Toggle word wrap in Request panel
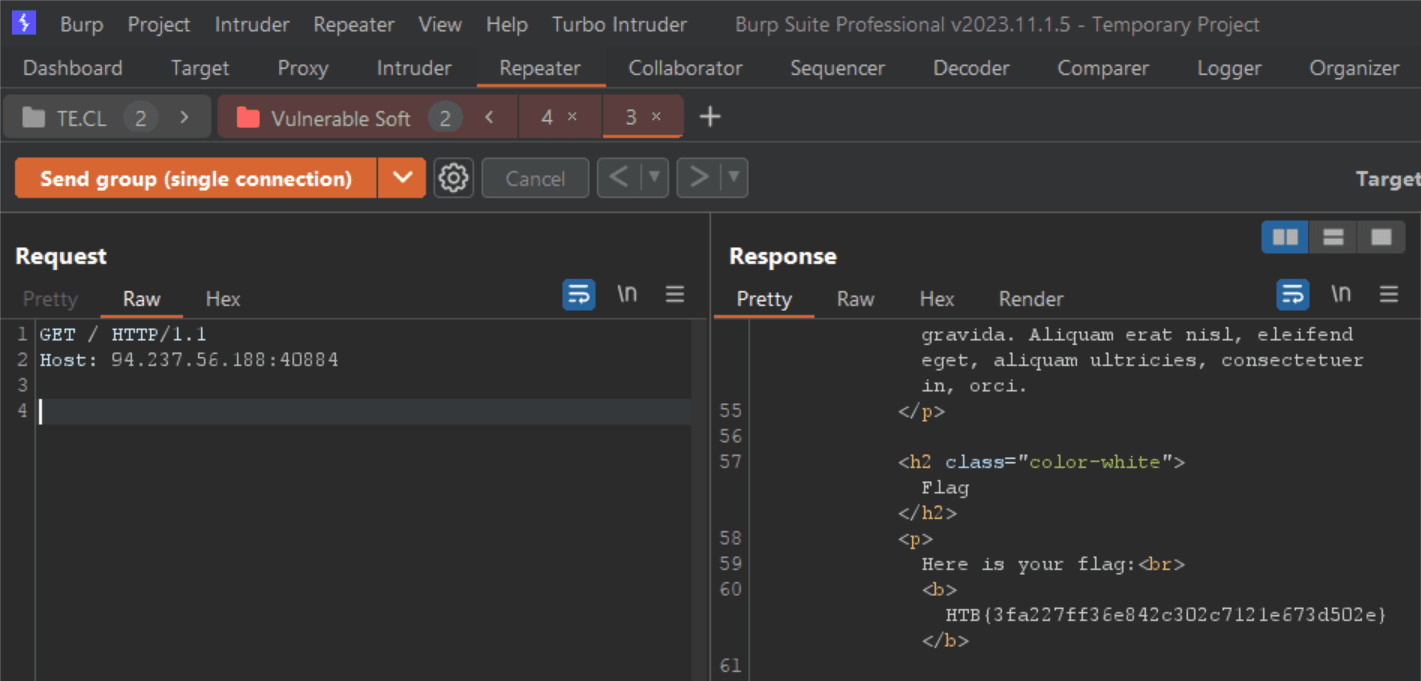 click(579, 294)
